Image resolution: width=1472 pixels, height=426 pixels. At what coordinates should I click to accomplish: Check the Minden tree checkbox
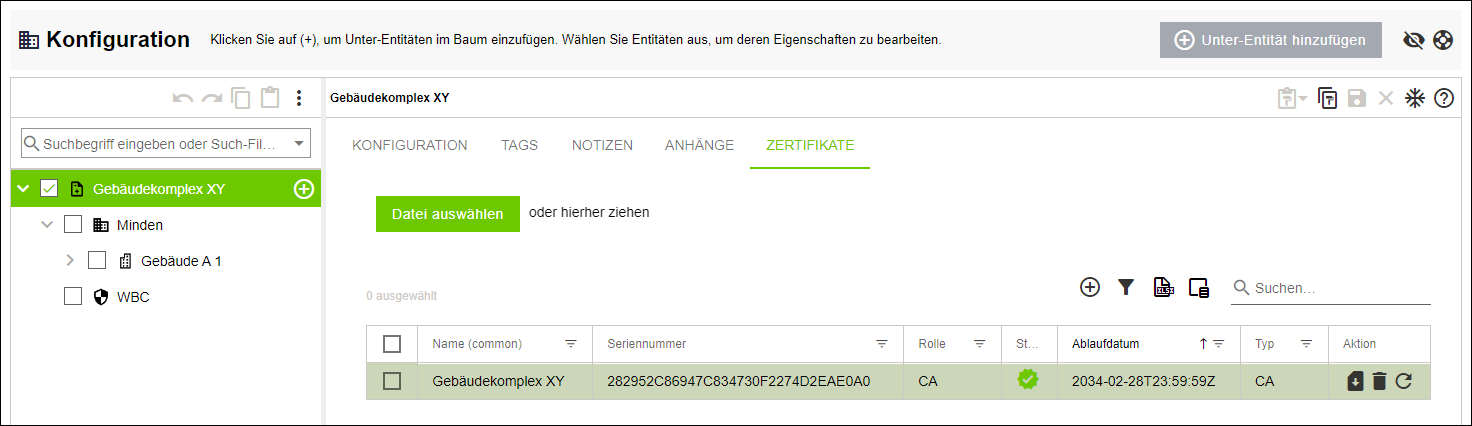point(73,225)
